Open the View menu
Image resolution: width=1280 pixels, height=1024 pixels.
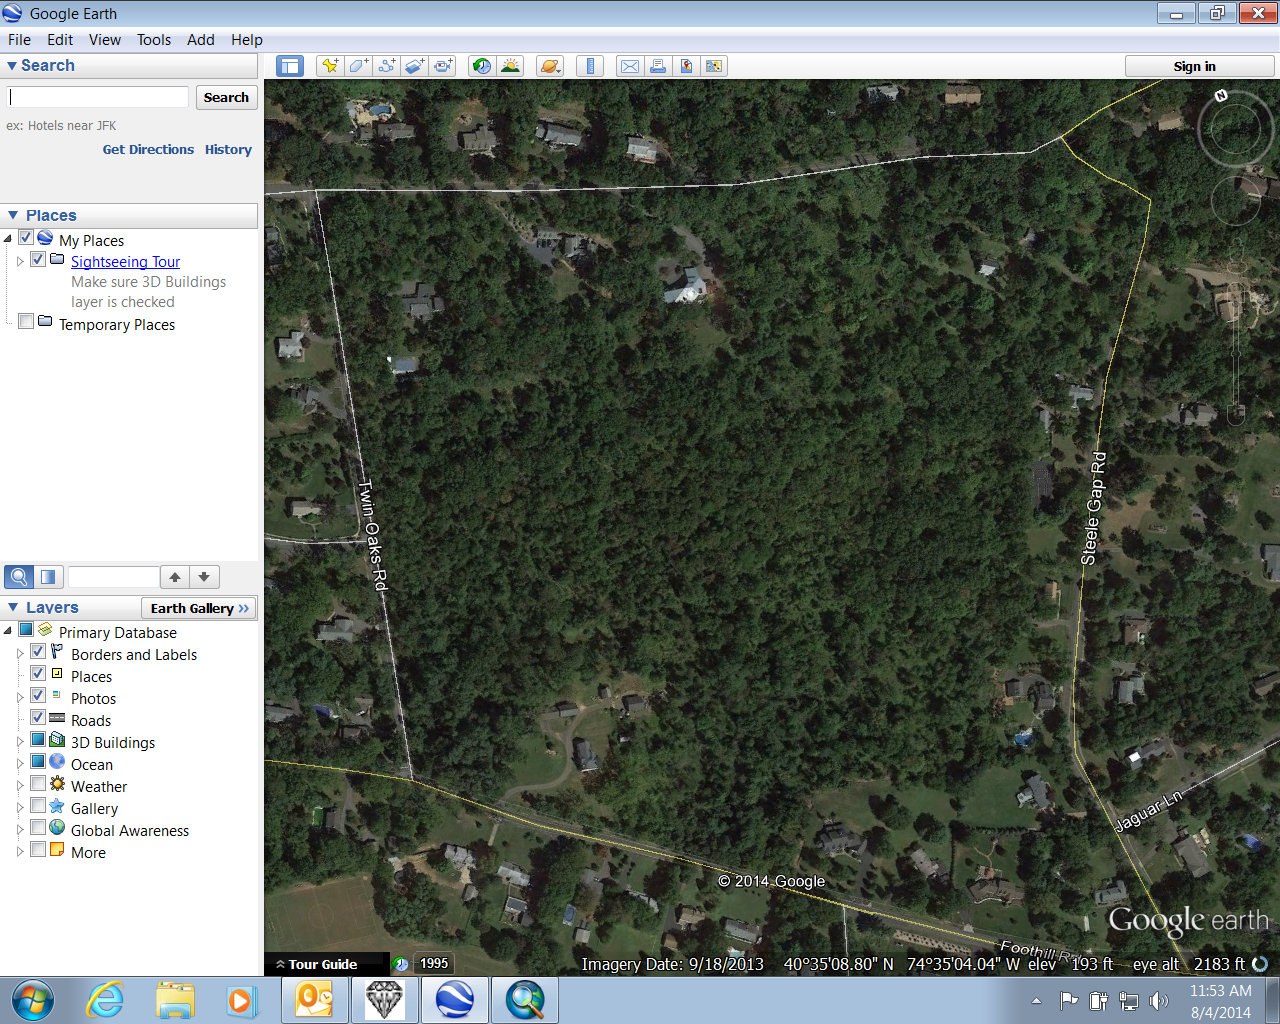coord(105,40)
